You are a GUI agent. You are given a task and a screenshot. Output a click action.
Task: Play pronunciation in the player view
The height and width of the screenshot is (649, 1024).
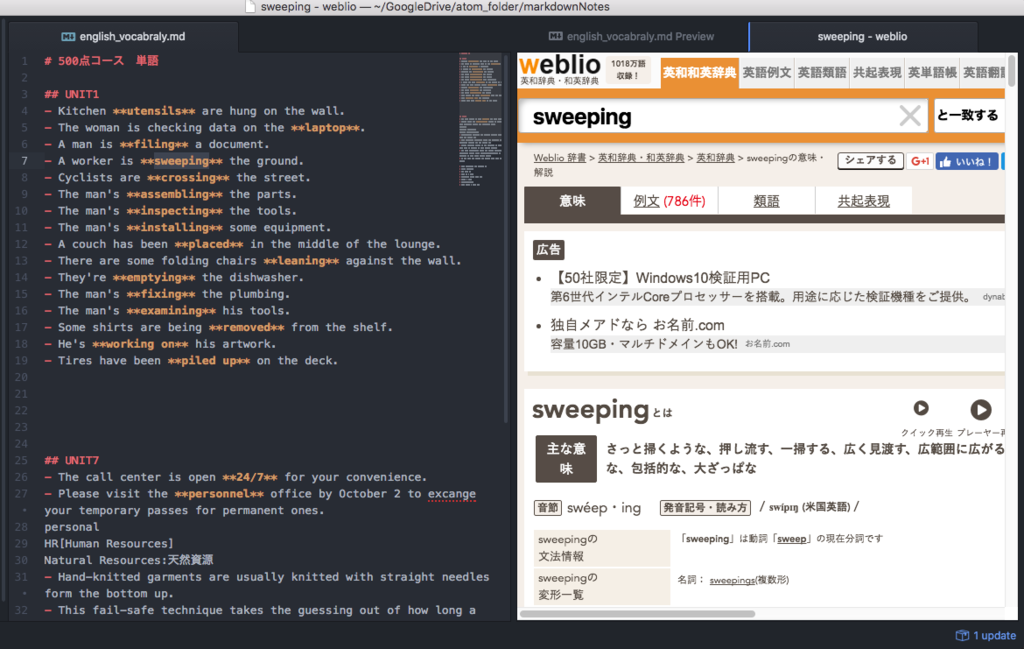click(980, 409)
